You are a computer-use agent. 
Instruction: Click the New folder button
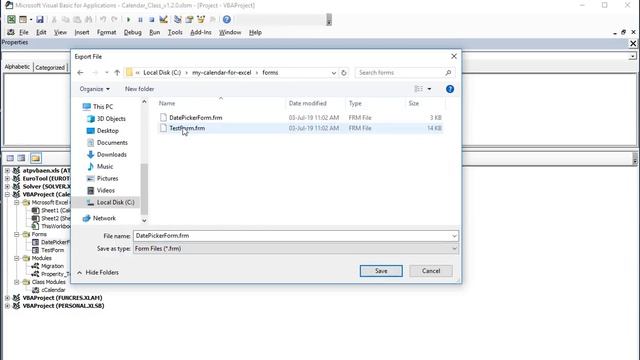tap(140, 89)
